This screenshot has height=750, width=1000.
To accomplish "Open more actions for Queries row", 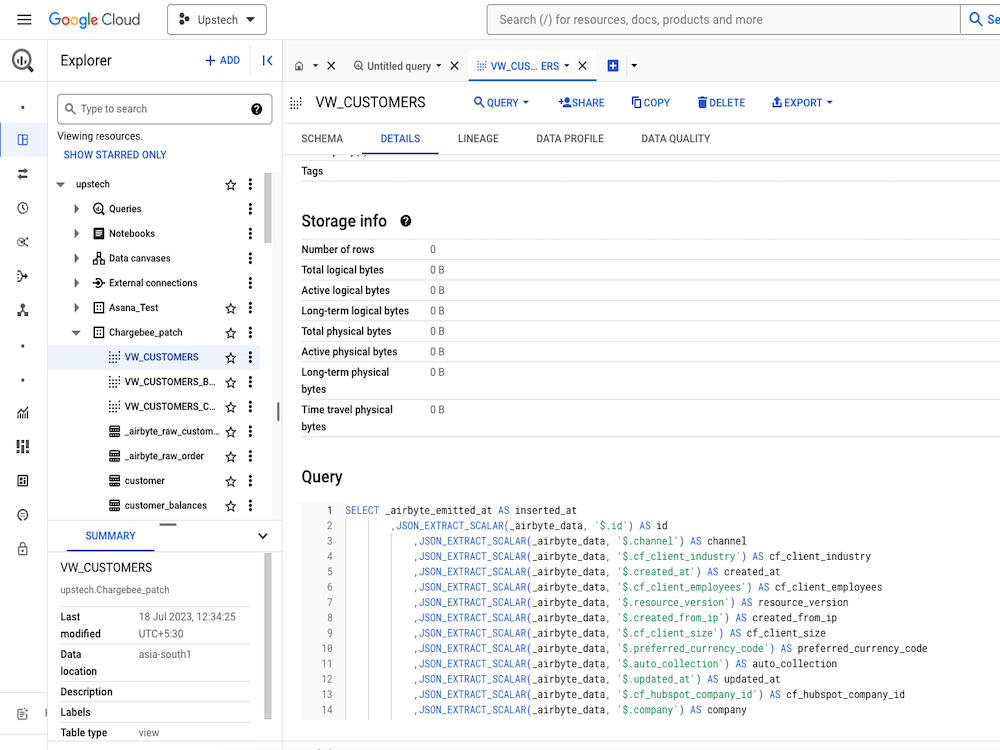I will 250,209.
